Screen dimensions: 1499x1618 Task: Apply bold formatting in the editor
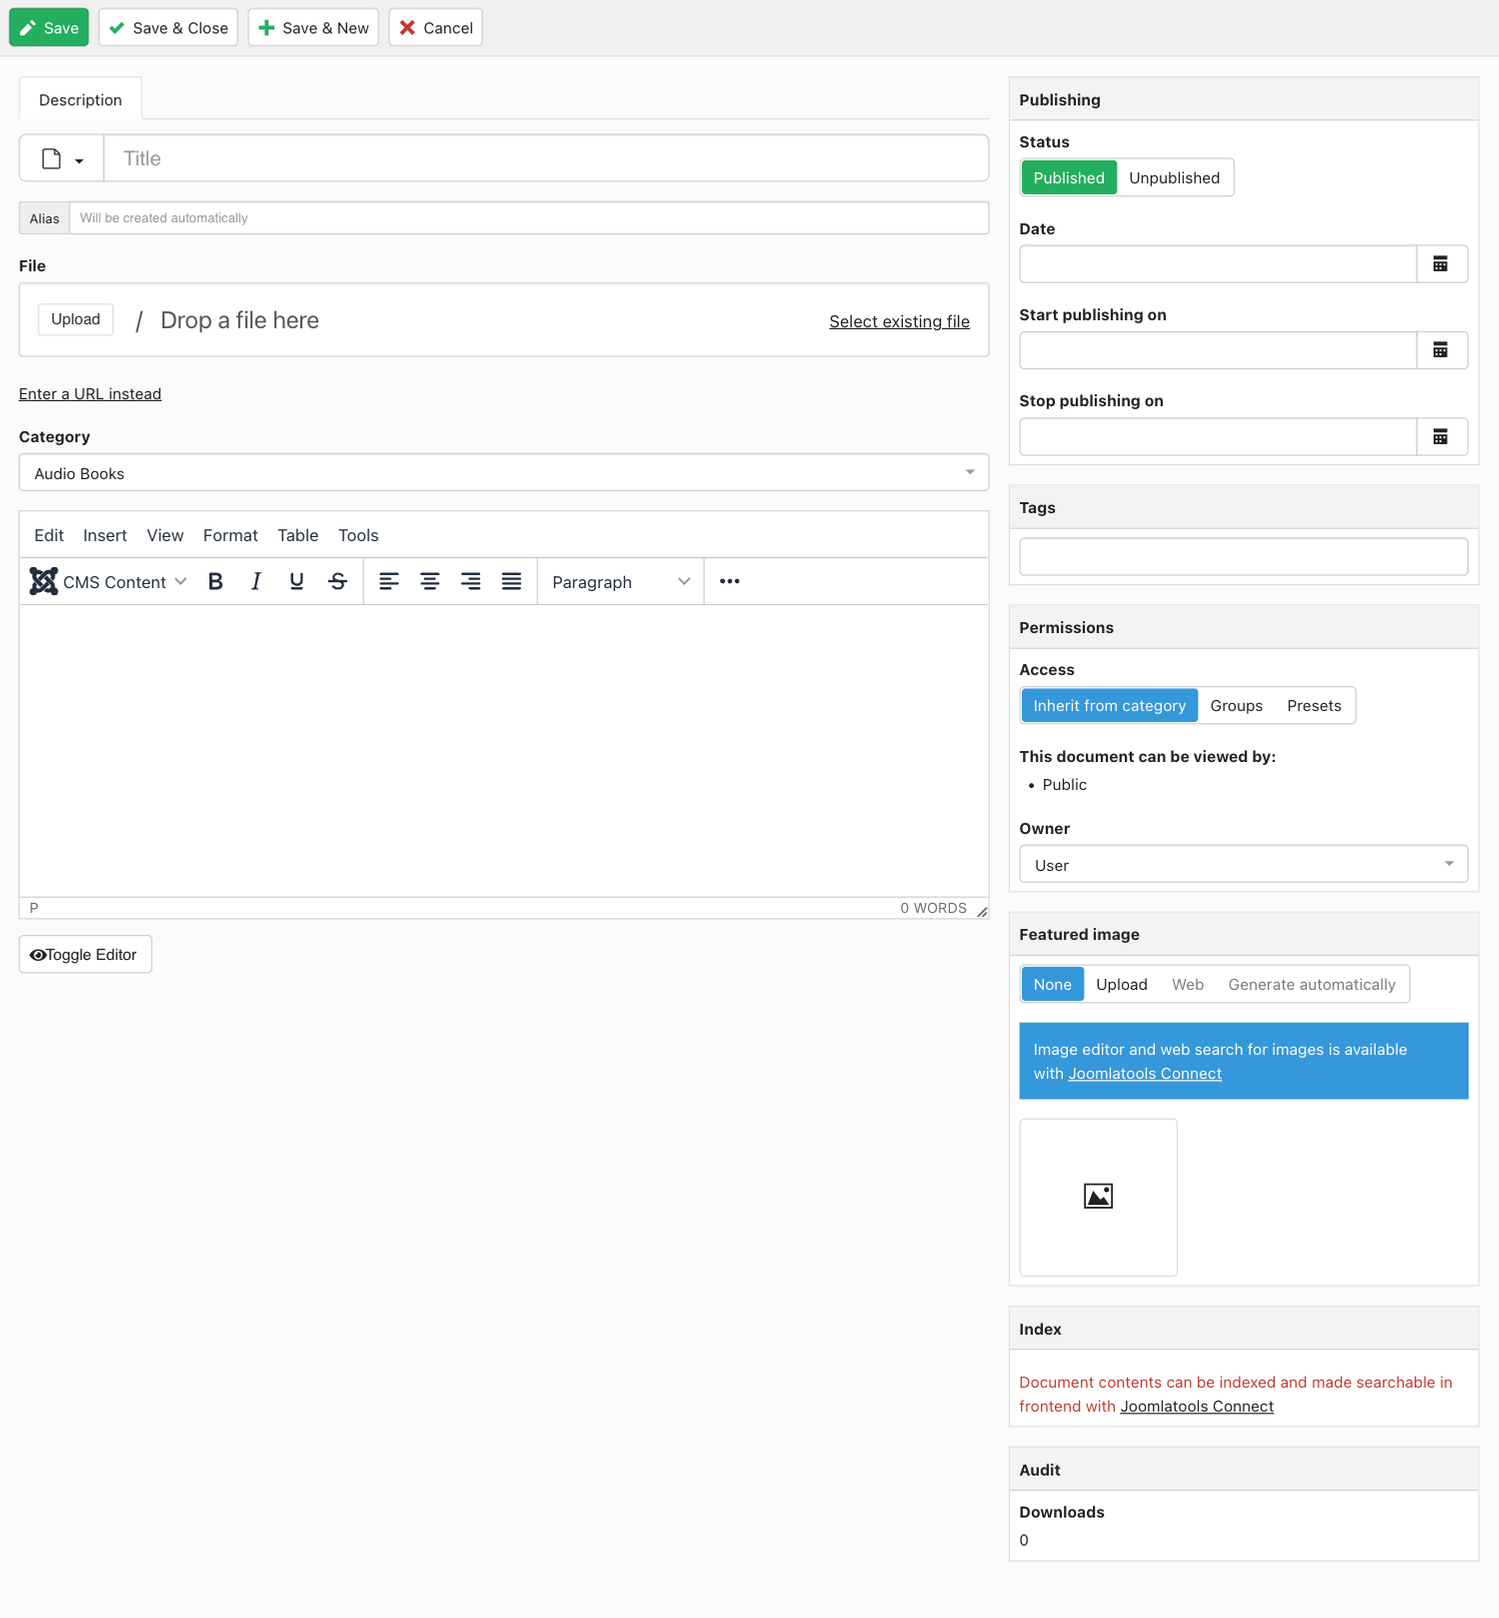215,582
